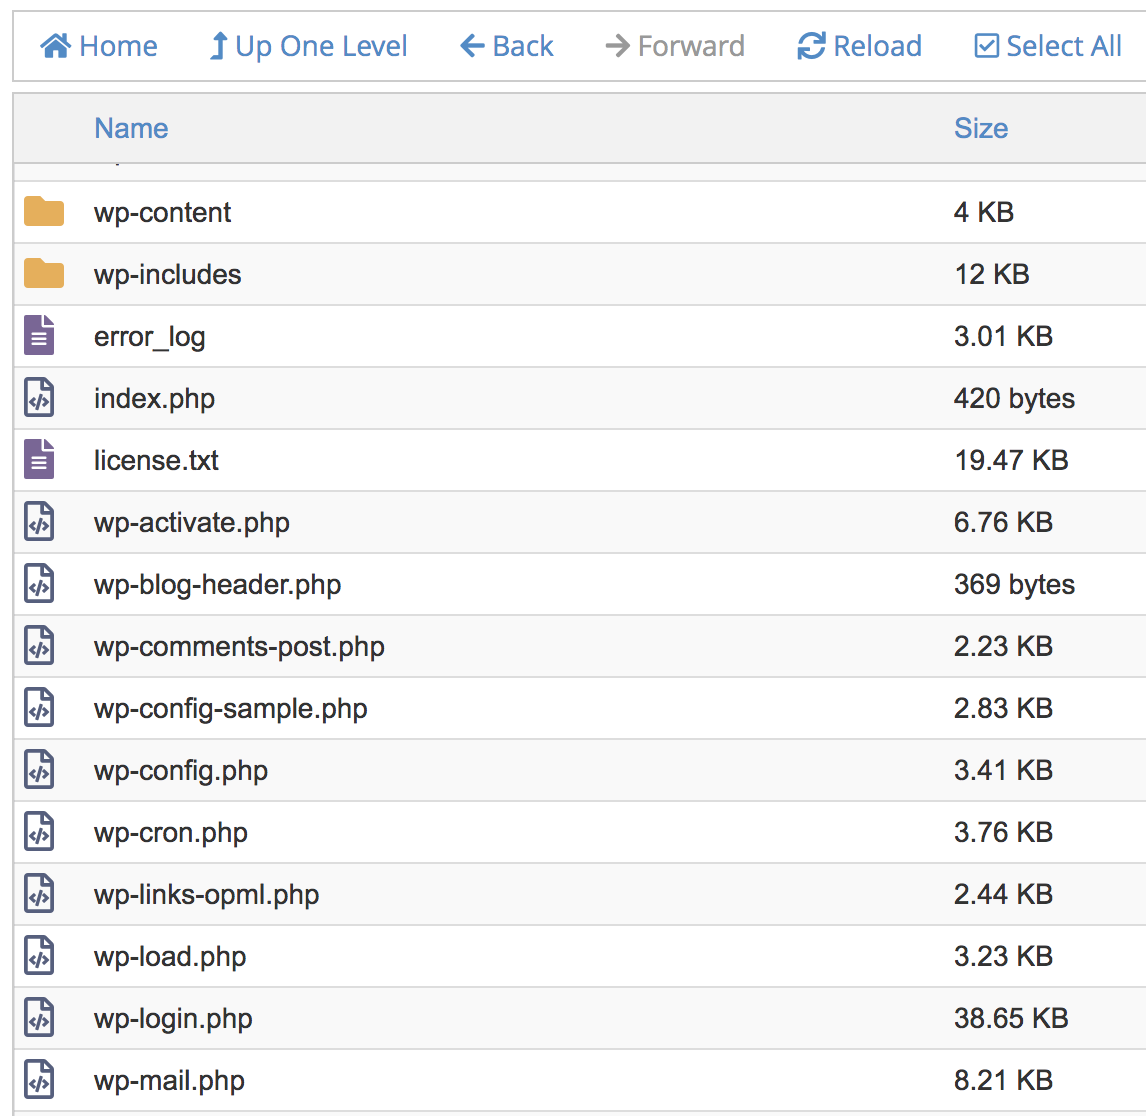
Task: Click the license.txt document icon
Action: [39, 460]
